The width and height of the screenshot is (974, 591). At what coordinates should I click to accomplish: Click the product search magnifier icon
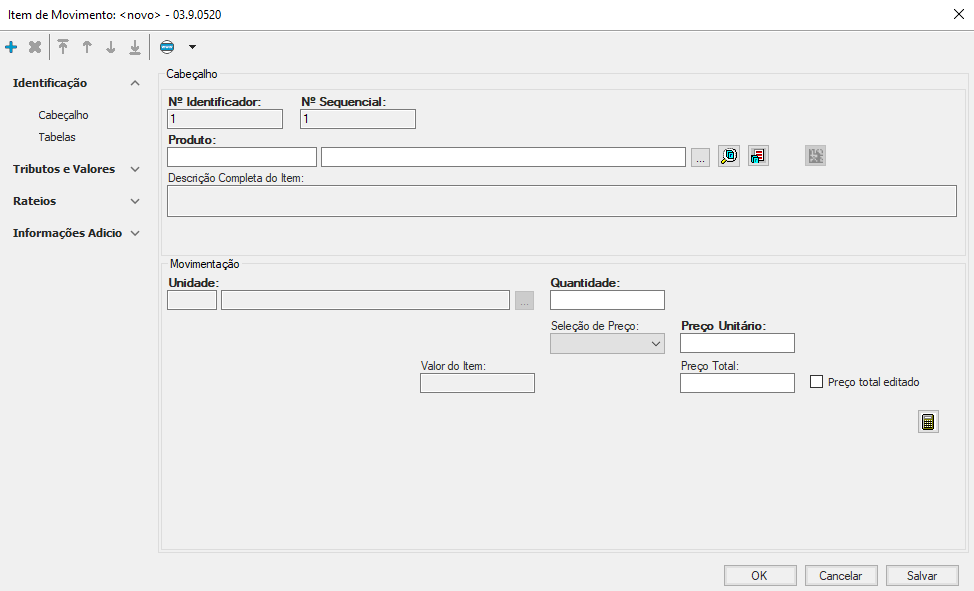729,156
